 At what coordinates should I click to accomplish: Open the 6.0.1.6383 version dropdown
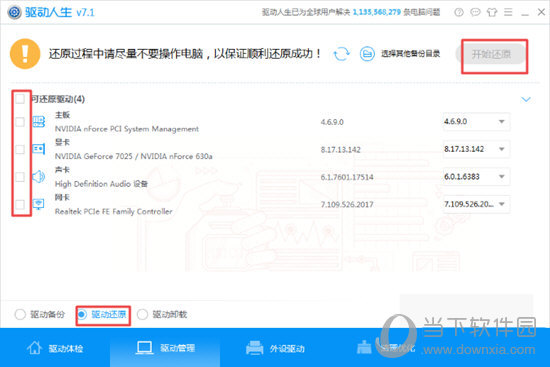(x=476, y=176)
